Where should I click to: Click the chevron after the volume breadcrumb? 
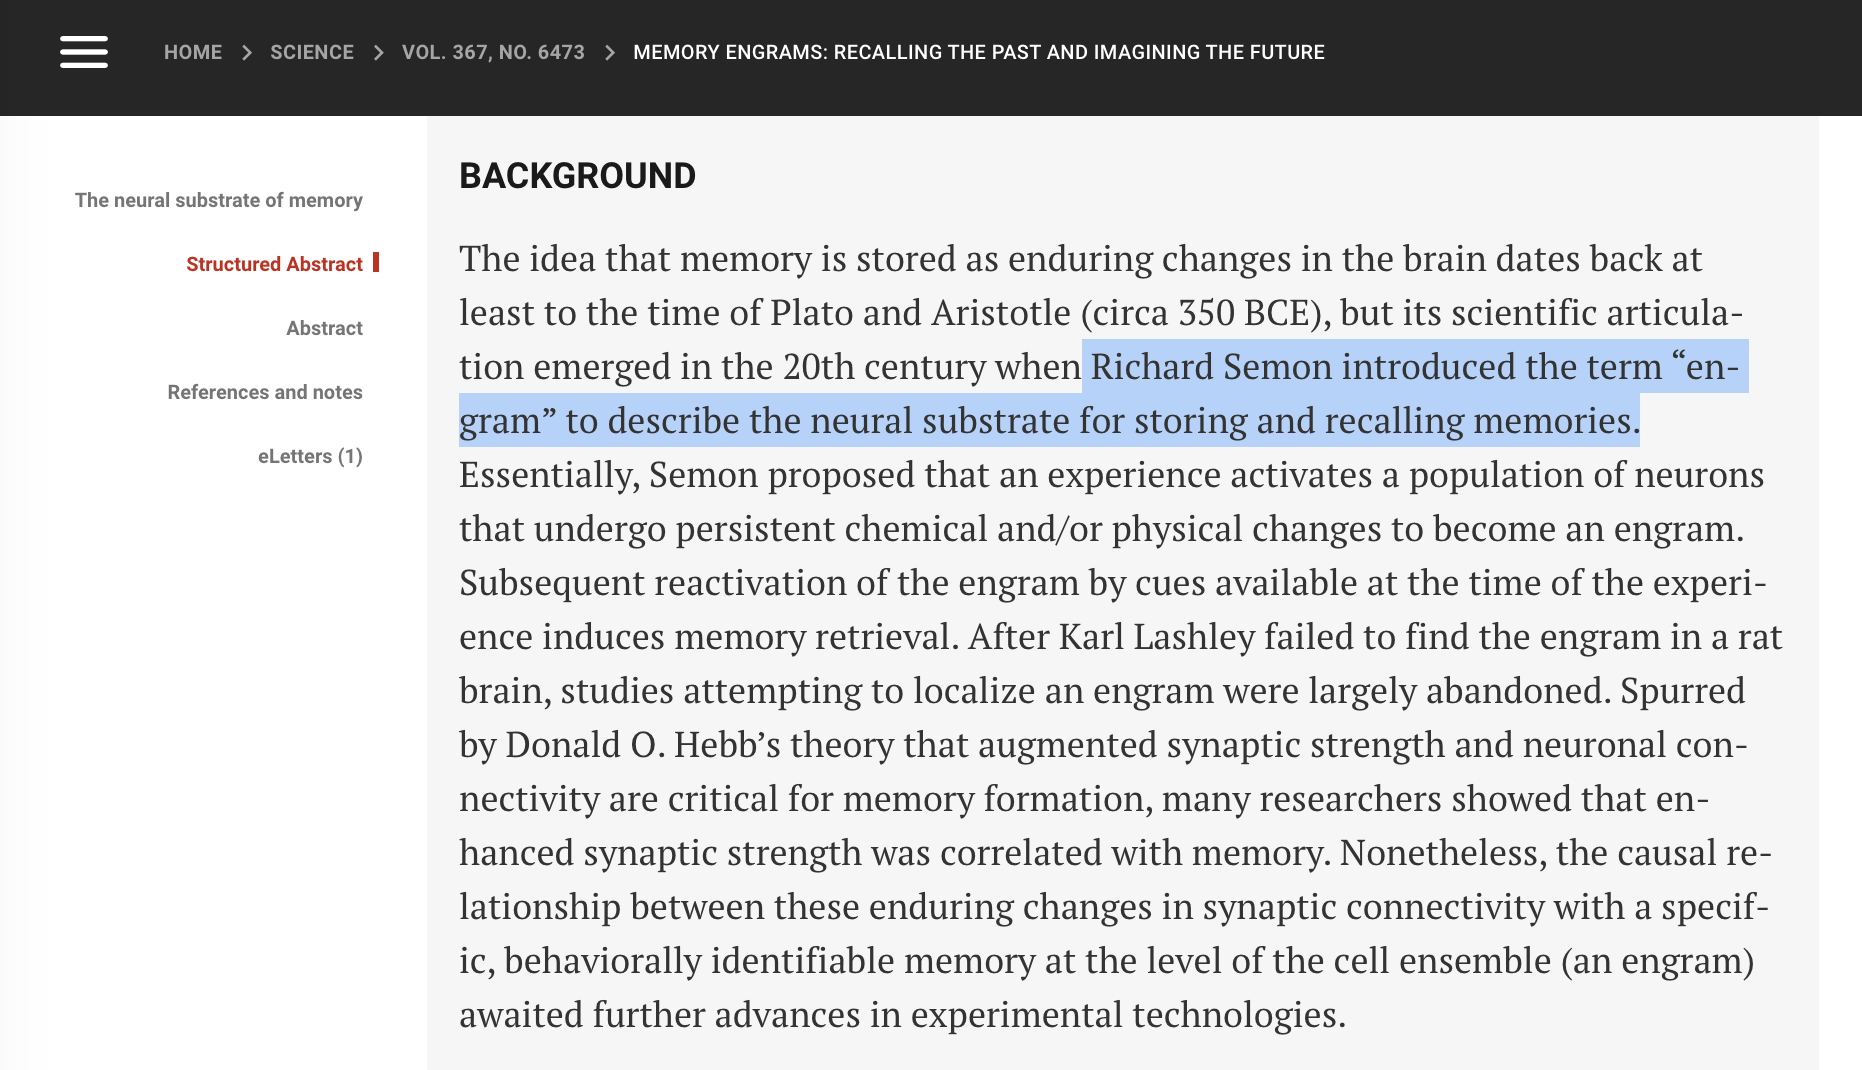[609, 53]
